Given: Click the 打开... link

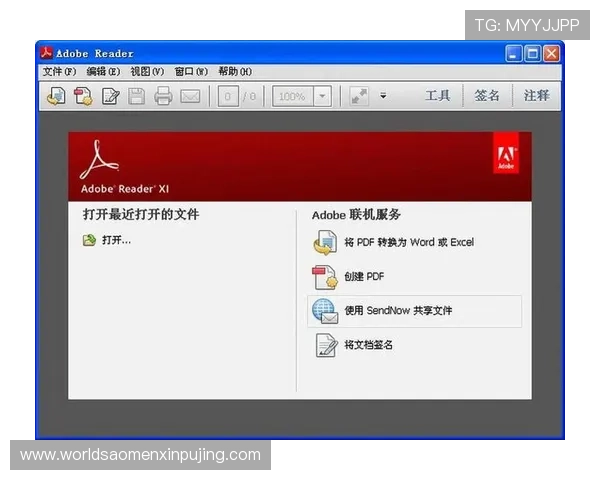Looking at the screenshot, I should pos(116,240).
